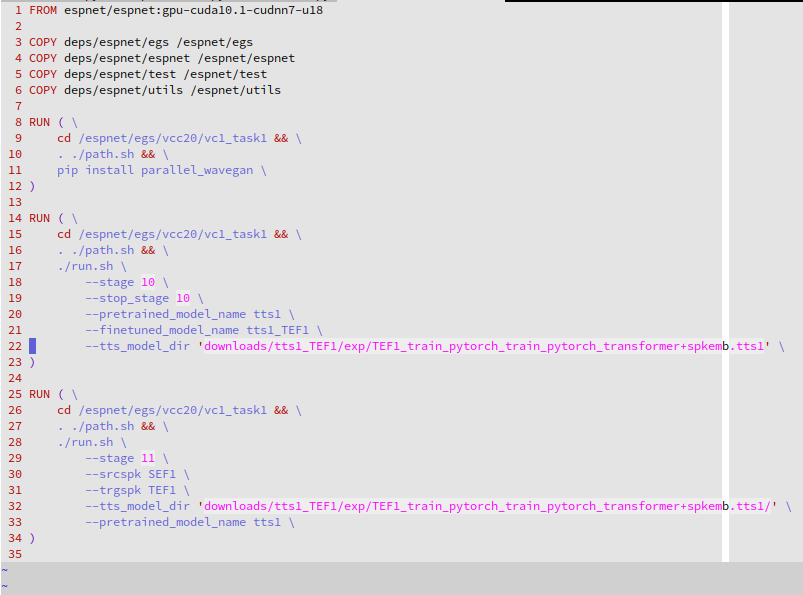Click --pretrained_model_name tts1 on line 20

(183, 314)
